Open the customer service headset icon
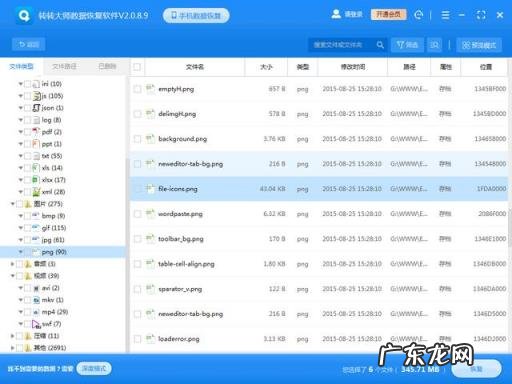Screen dimensions: 512x384 (419, 15)
